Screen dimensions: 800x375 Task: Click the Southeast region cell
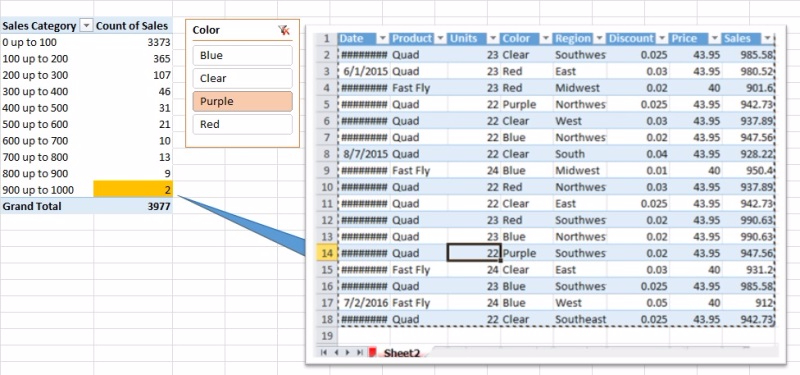point(580,319)
